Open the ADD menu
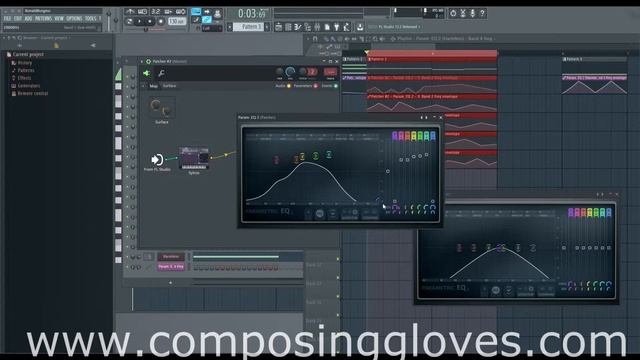The height and width of the screenshot is (360, 640). (28, 19)
